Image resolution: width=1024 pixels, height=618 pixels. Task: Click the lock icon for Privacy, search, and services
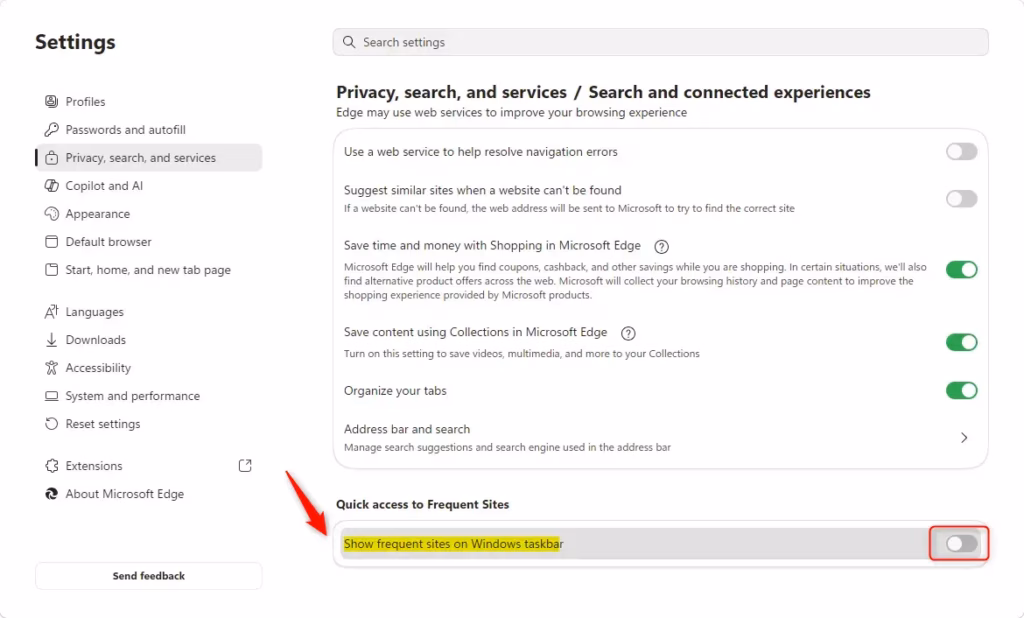(x=51, y=157)
